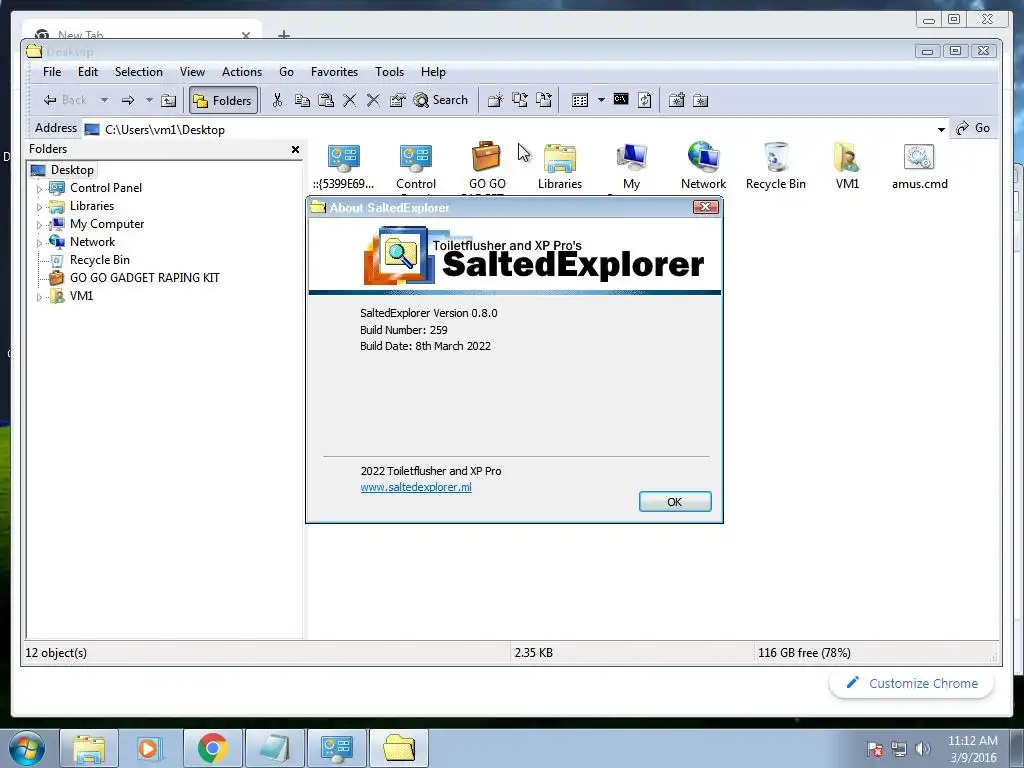The image size is (1024, 768).
Task: Select the Libraries icon in file list
Action: coord(560,167)
